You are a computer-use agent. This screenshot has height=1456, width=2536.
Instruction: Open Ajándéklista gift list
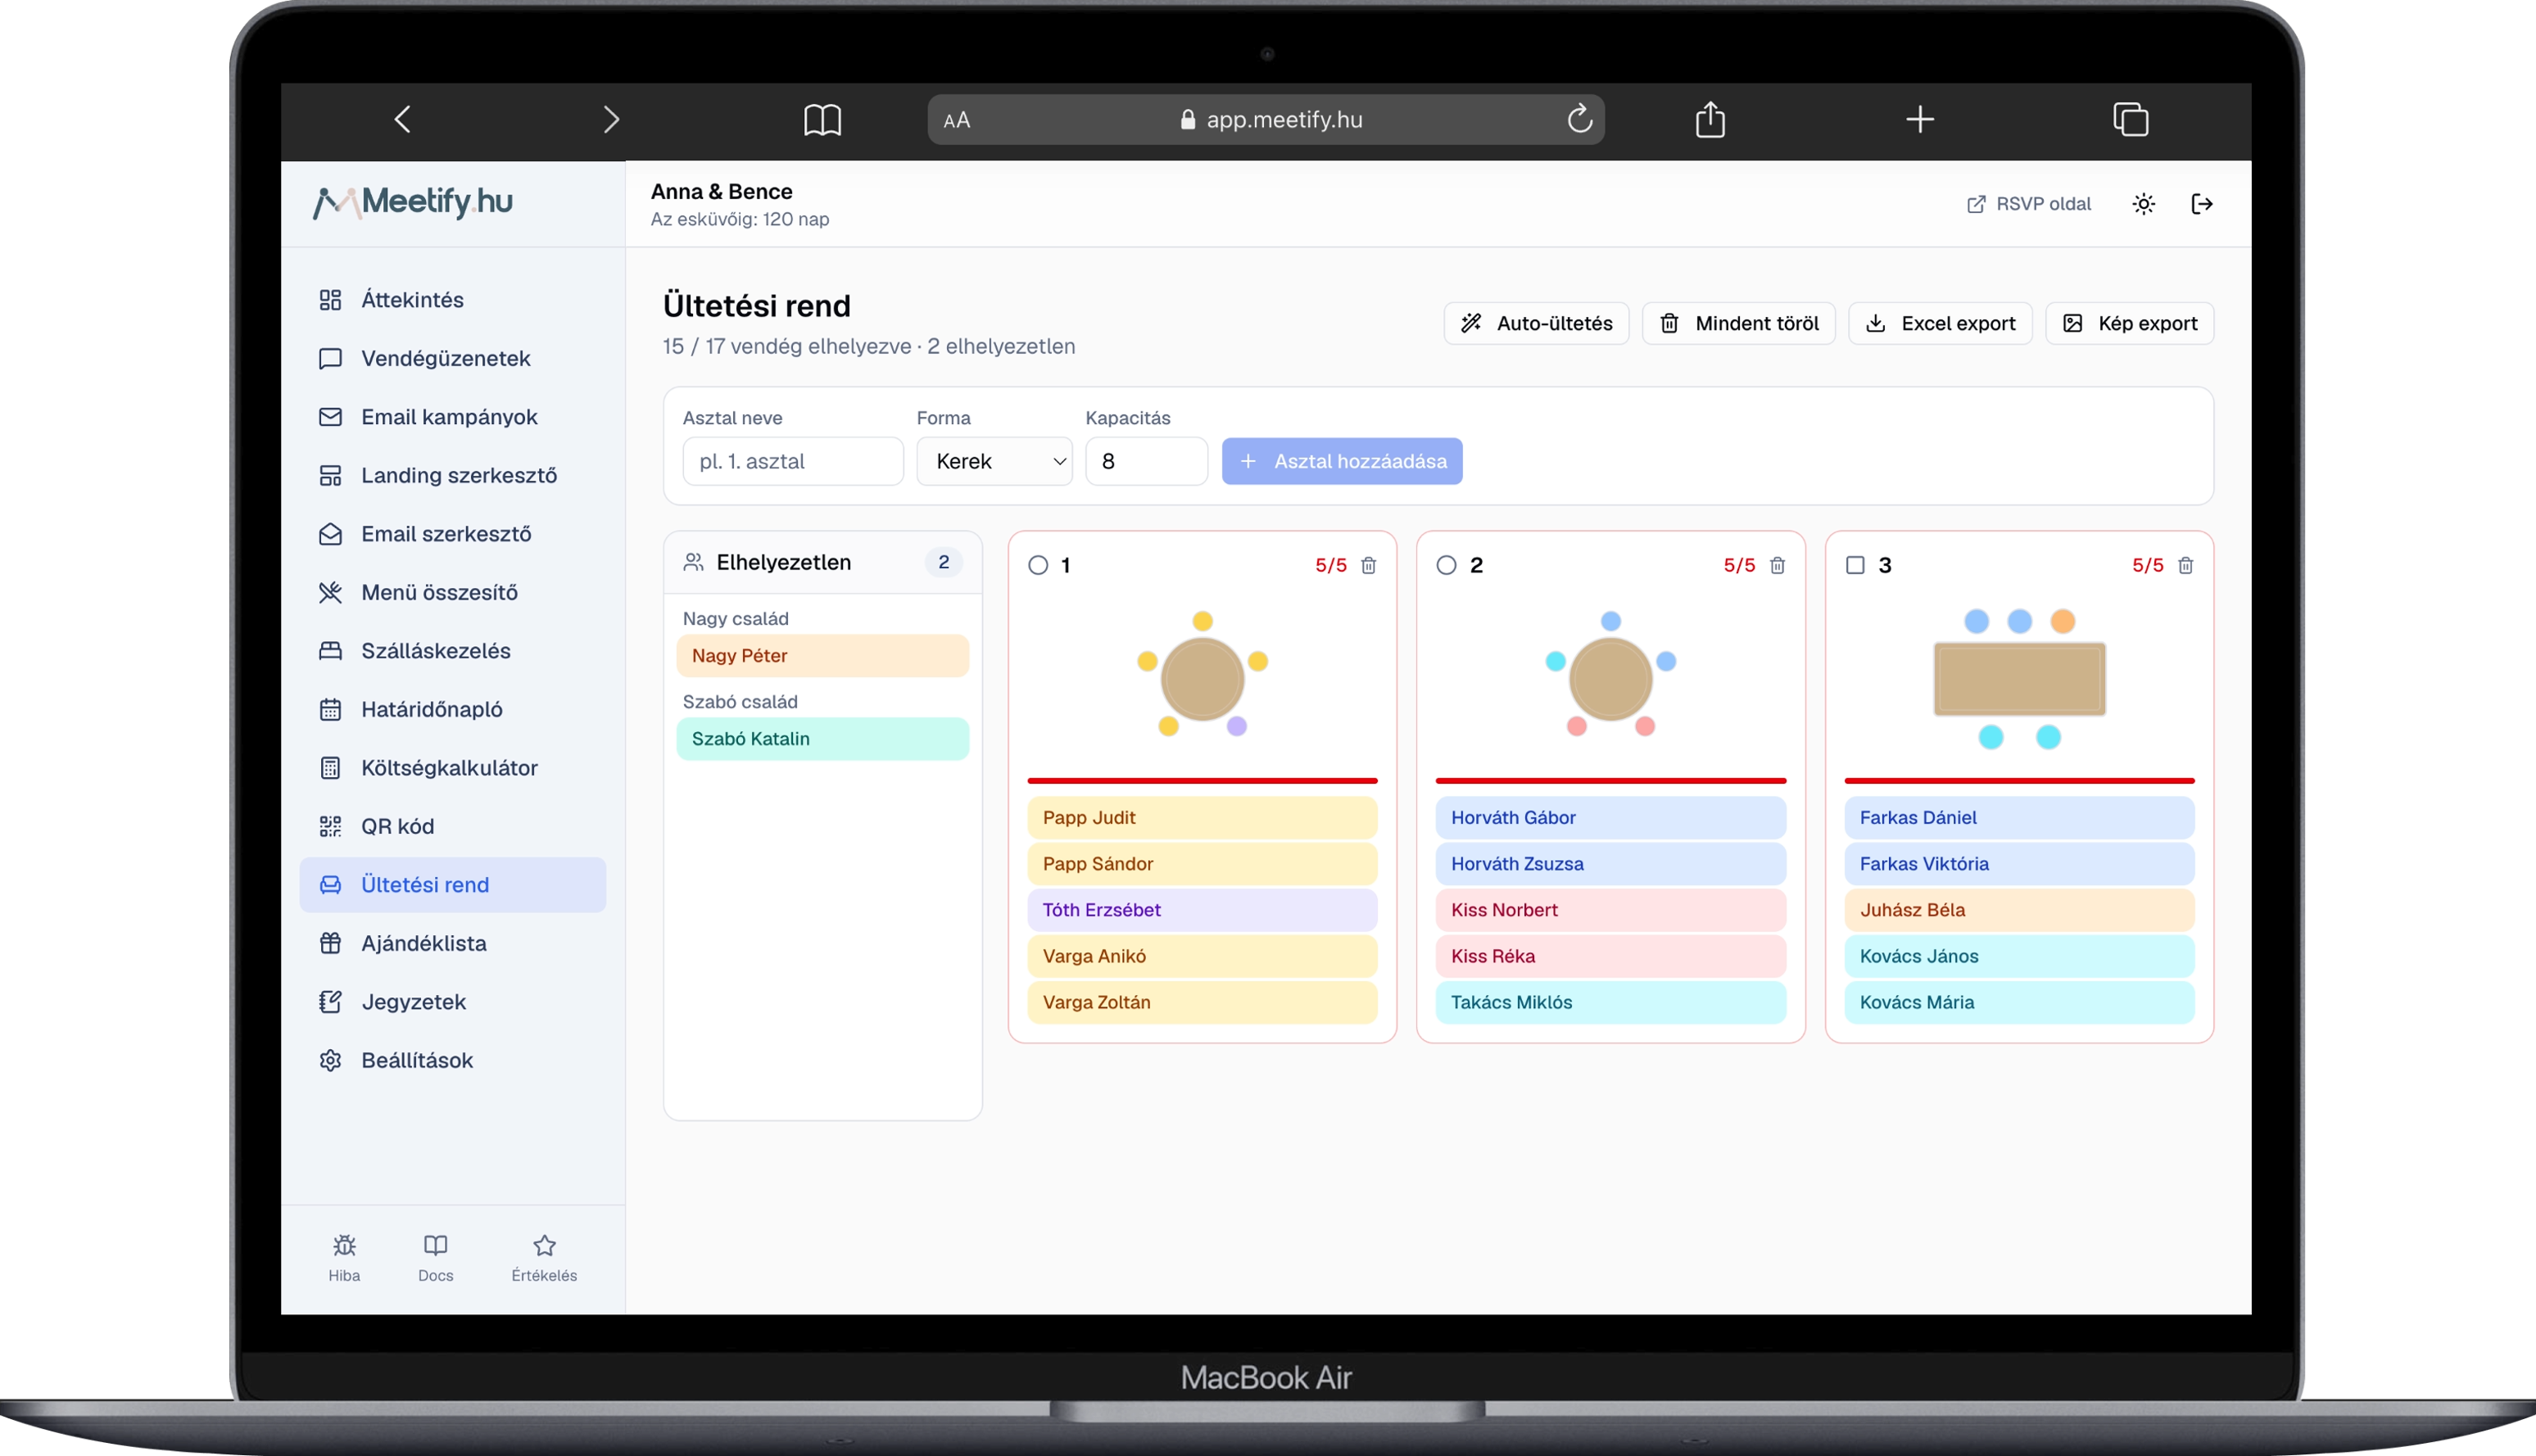pyautogui.click(x=452, y=943)
